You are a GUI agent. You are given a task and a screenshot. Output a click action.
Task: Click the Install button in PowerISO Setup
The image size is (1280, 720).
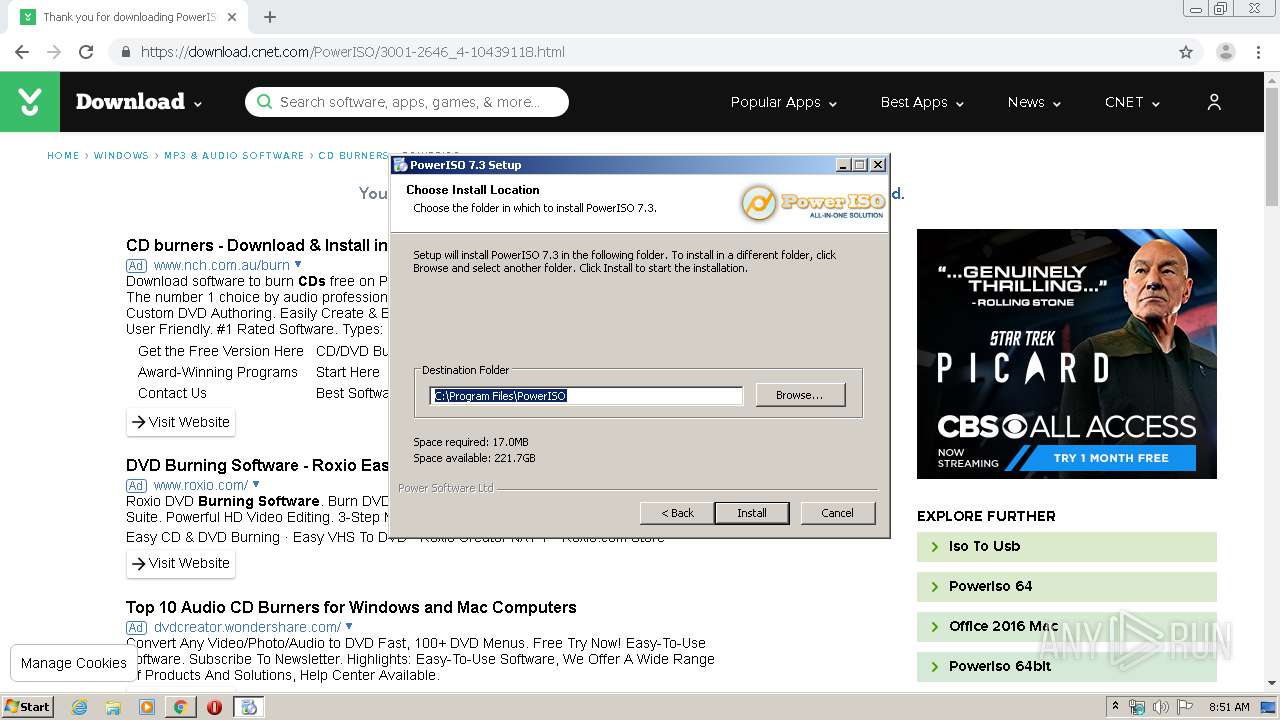click(x=752, y=513)
